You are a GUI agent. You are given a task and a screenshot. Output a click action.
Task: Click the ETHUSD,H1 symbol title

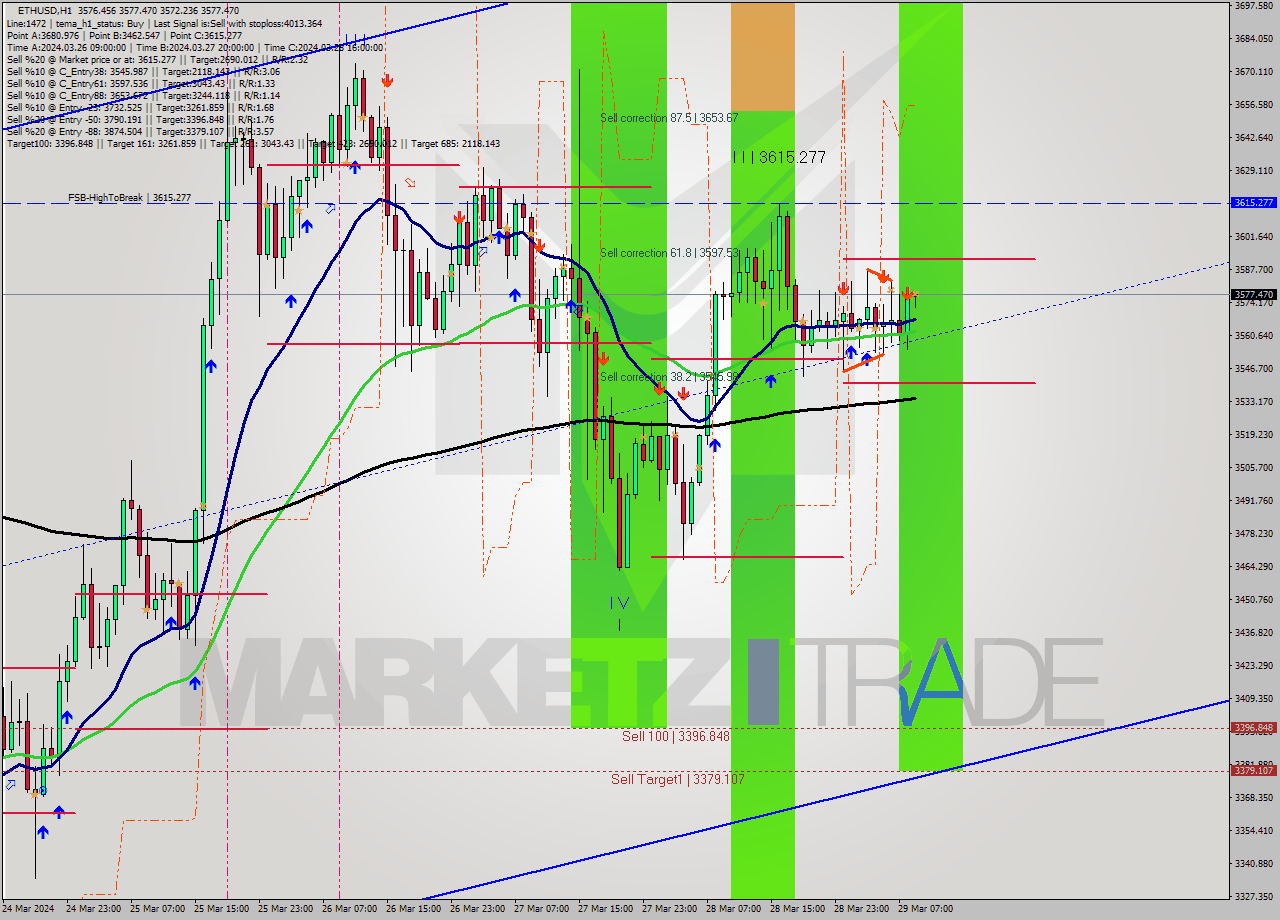(45, 10)
